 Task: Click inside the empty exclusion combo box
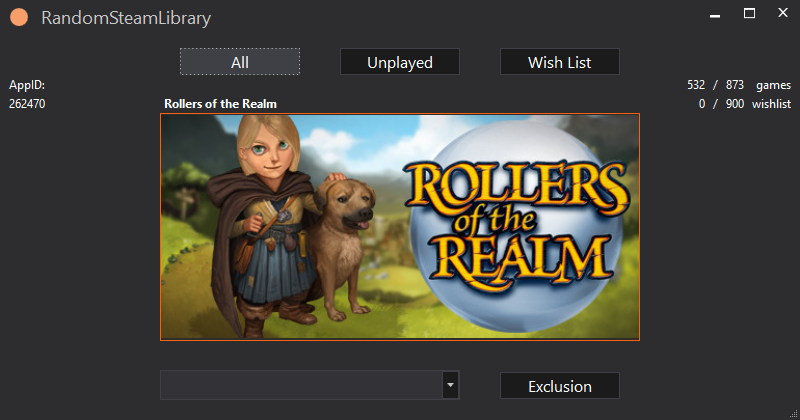click(x=300, y=385)
